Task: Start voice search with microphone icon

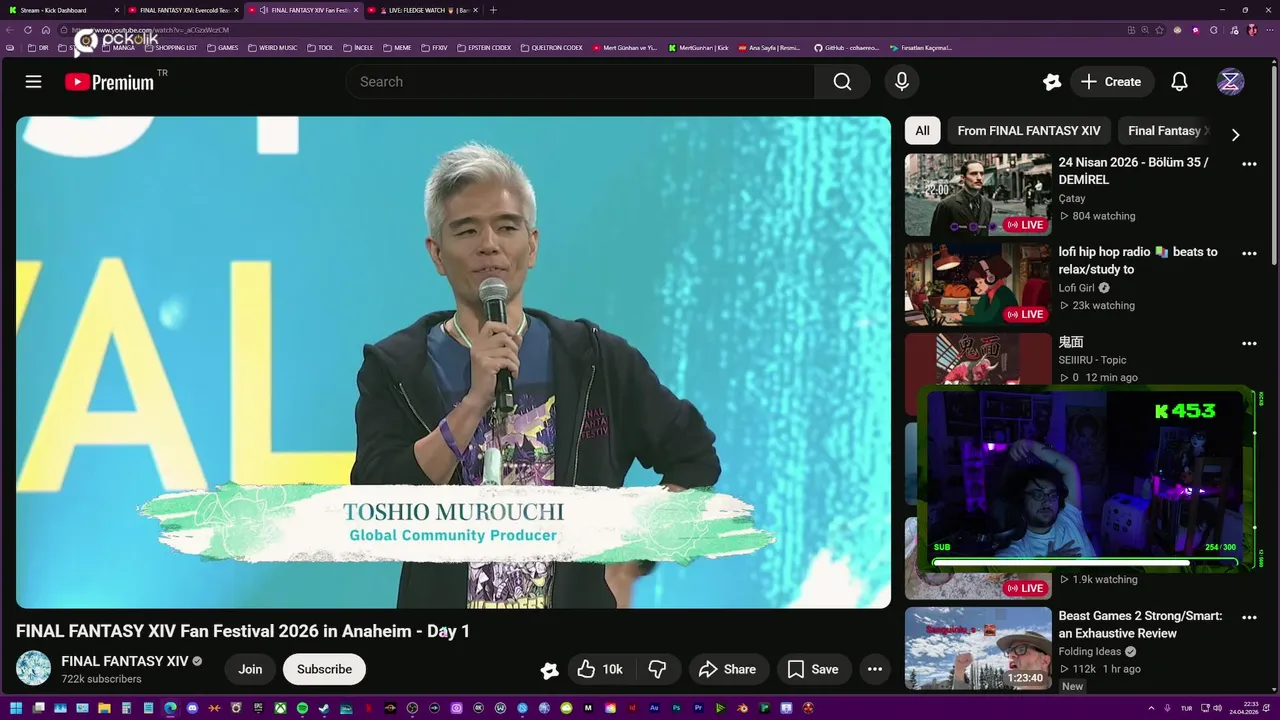Action: tap(902, 82)
